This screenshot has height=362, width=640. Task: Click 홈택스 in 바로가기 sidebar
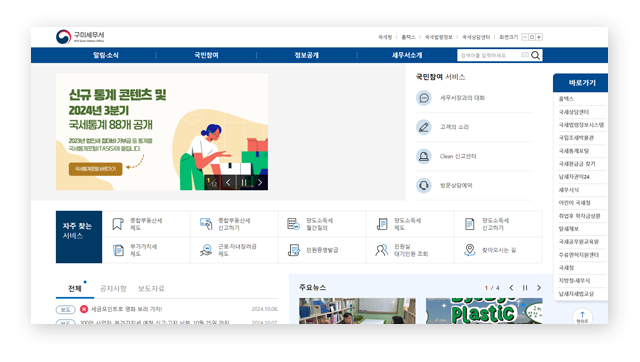click(x=566, y=99)
